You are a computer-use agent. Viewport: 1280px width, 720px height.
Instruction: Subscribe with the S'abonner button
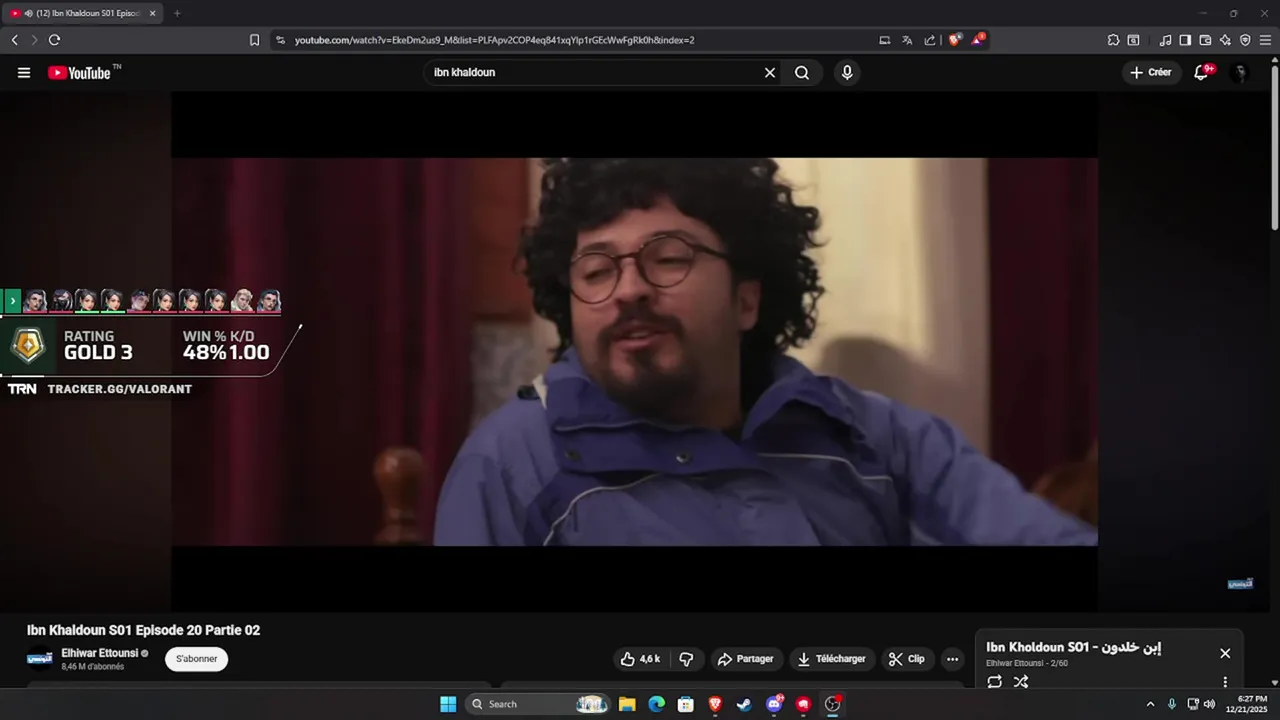[197, 659]
